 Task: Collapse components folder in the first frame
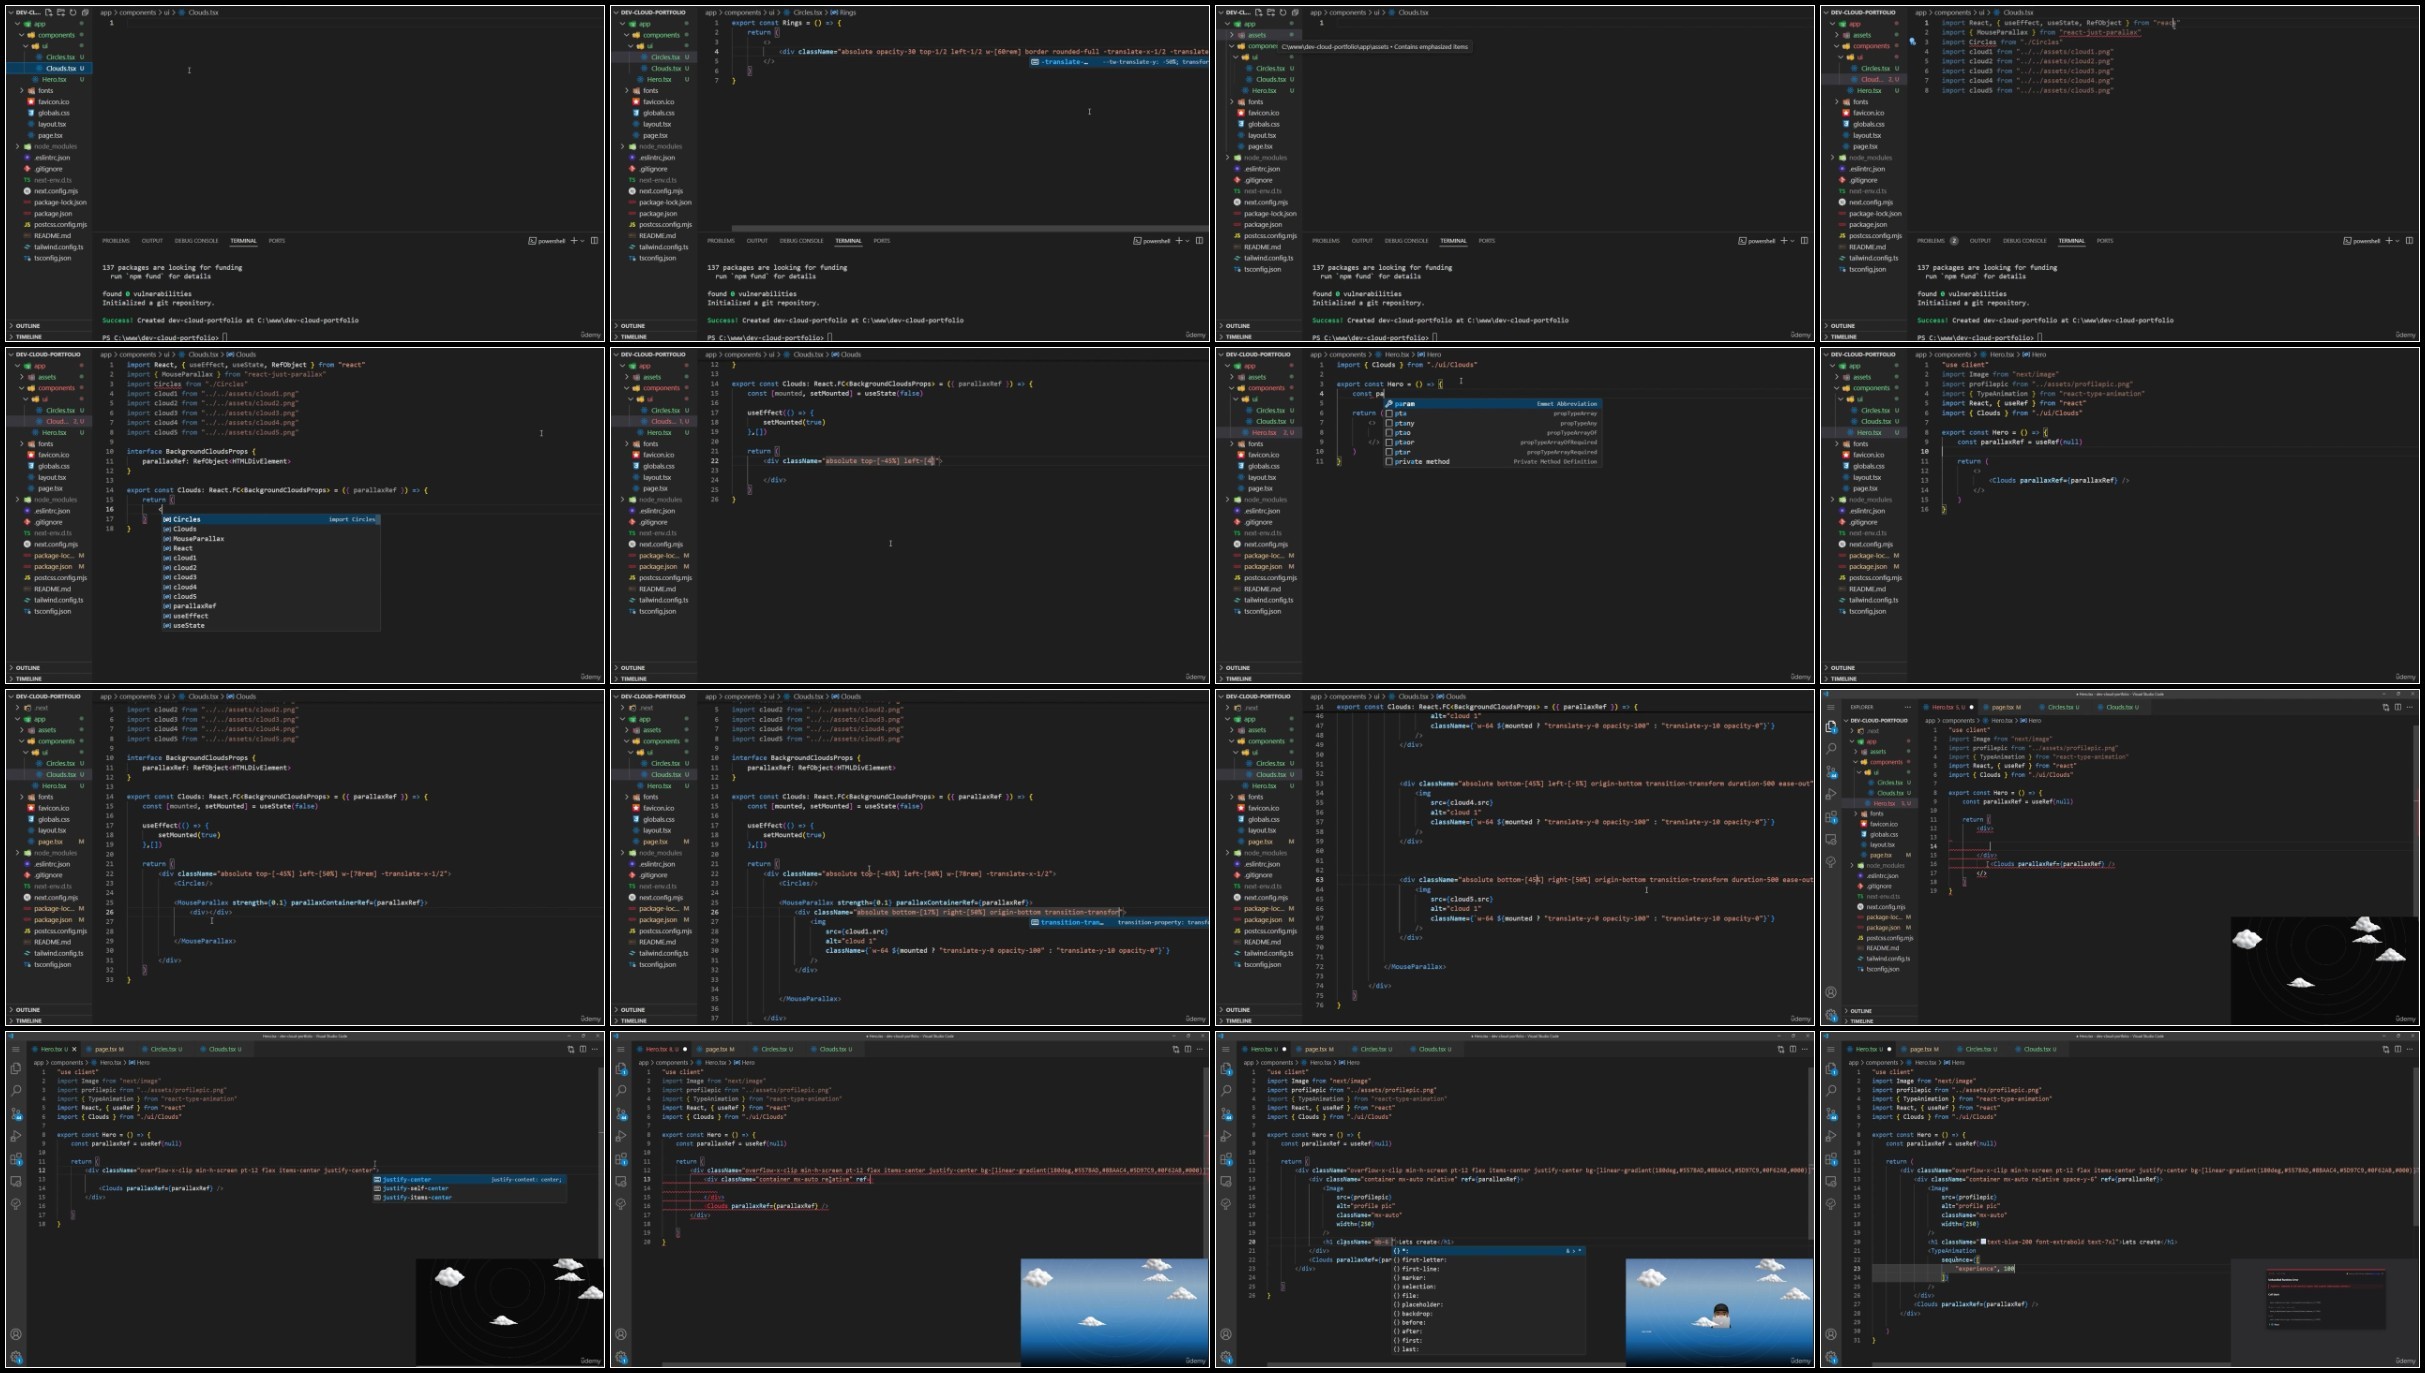(21, 35)
